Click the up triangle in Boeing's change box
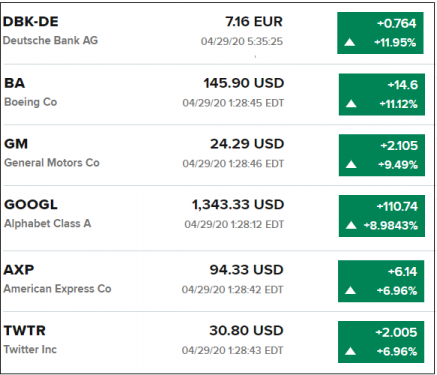This screenshot has width=437, height=375. click(351, 104)
